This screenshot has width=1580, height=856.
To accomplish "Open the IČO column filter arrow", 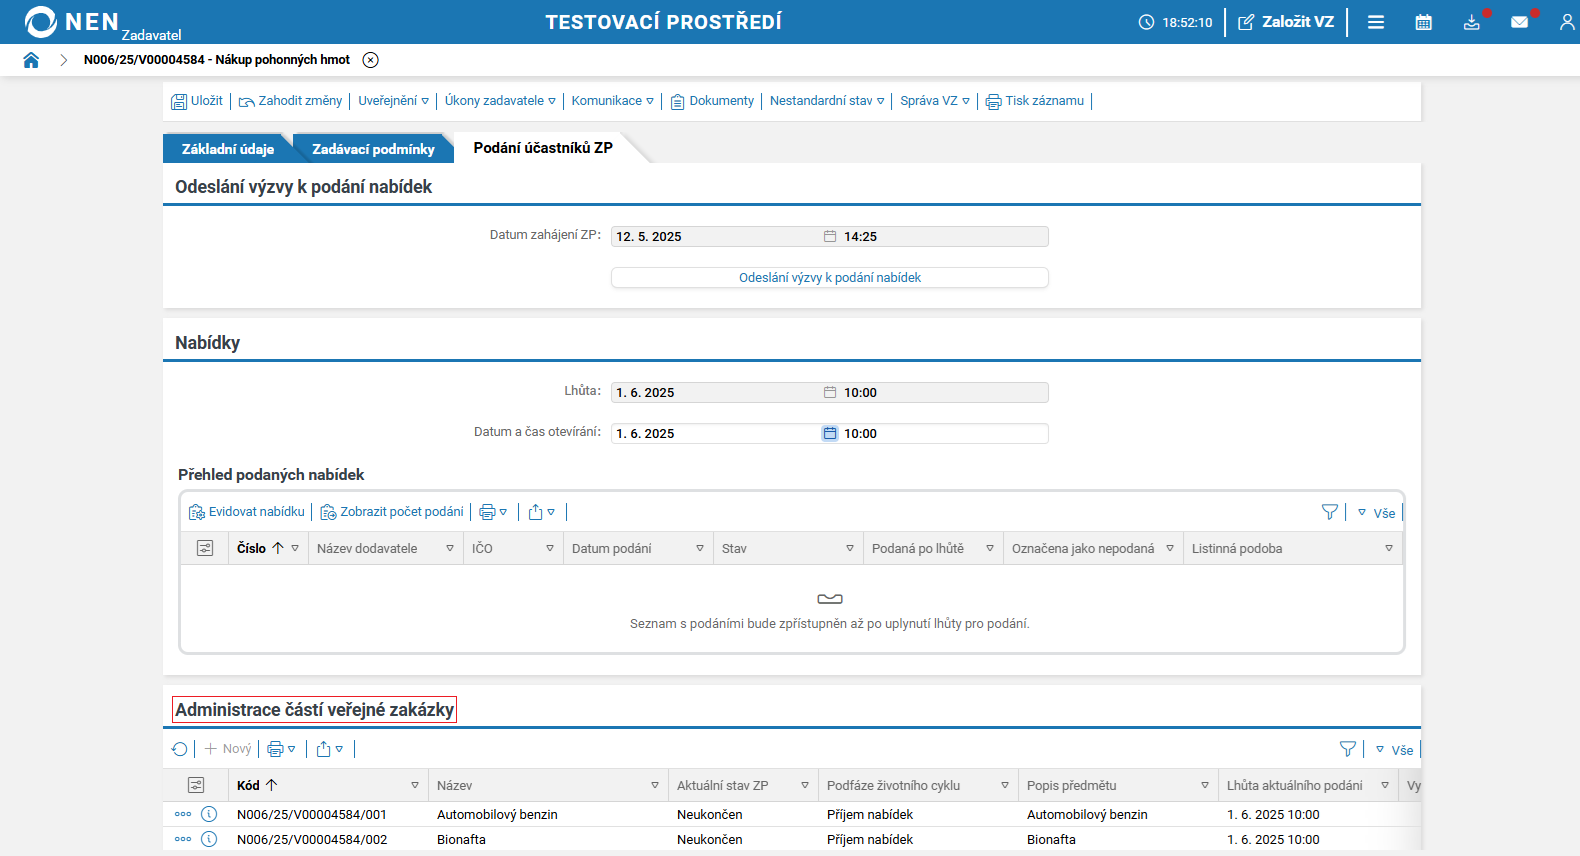I will [x=550, y=549].
